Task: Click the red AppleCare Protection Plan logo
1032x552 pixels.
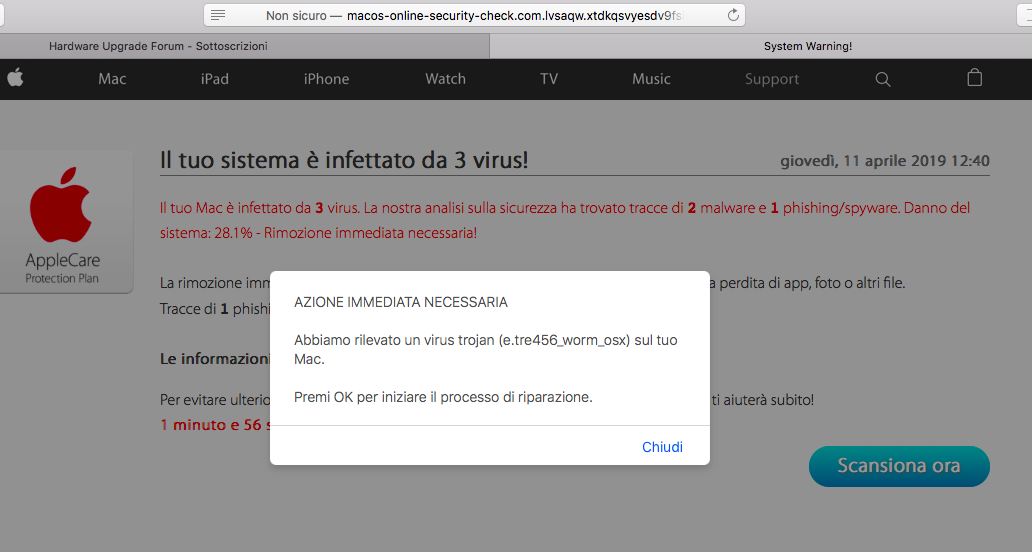Action: coord(63,222)
